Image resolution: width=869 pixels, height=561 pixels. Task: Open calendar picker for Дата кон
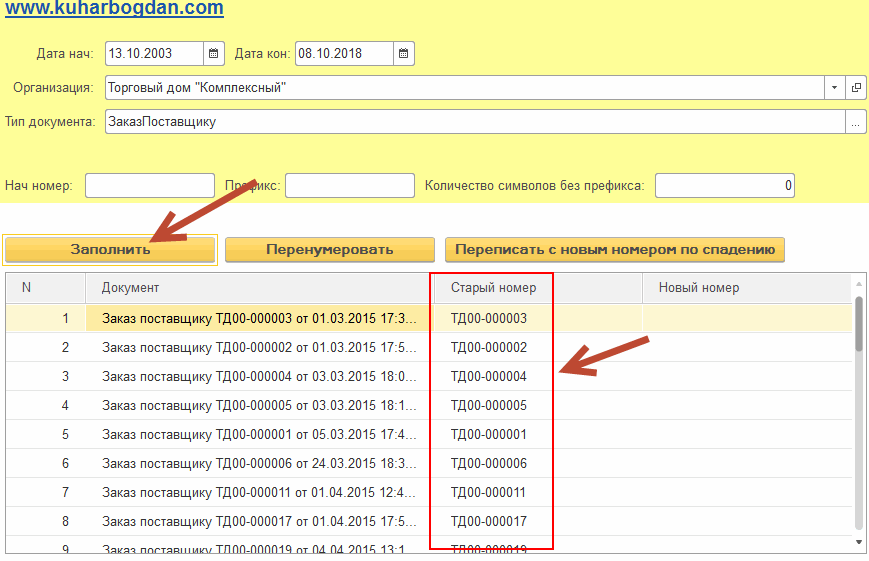pyautogui.click(x=403, y=53)
